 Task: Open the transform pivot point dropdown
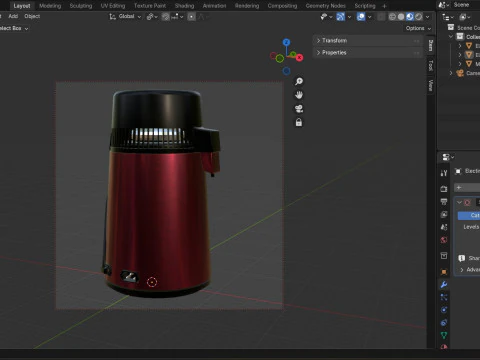(152, 16)
